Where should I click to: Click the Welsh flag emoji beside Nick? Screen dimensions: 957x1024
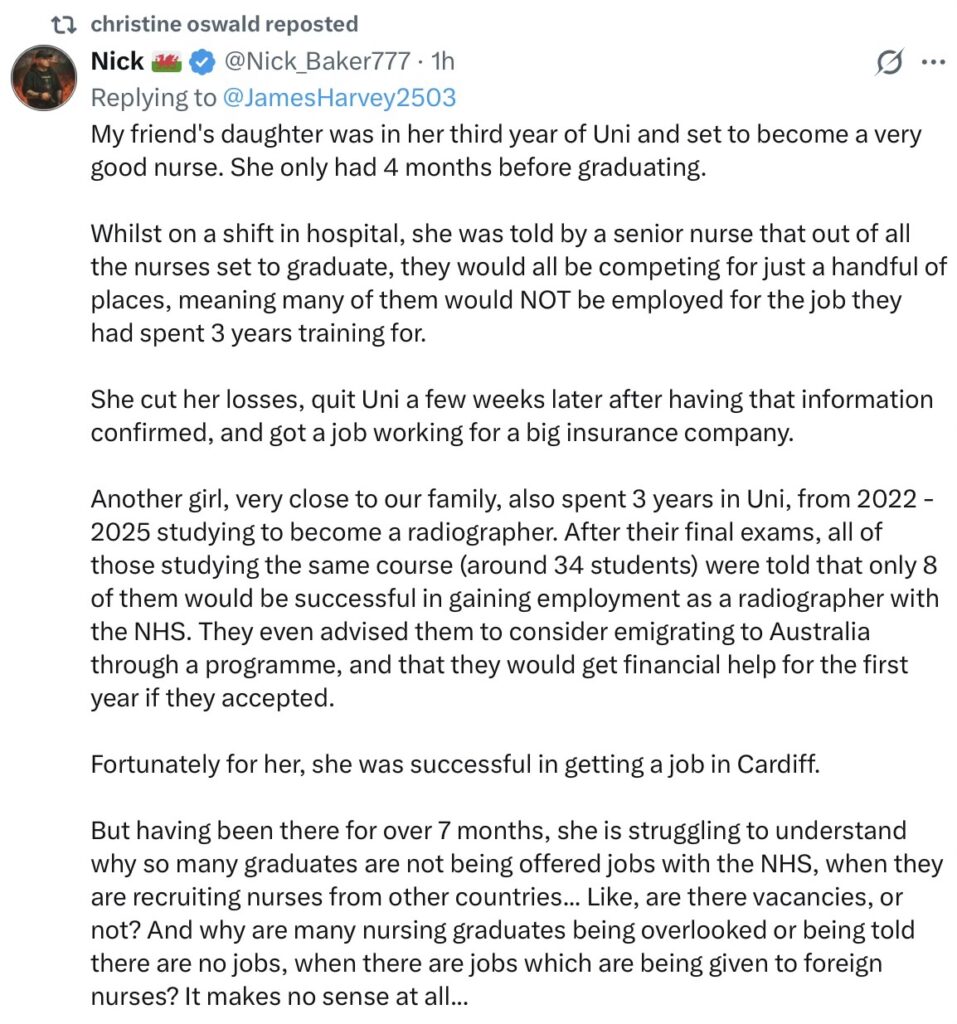[x=166, y=62]
